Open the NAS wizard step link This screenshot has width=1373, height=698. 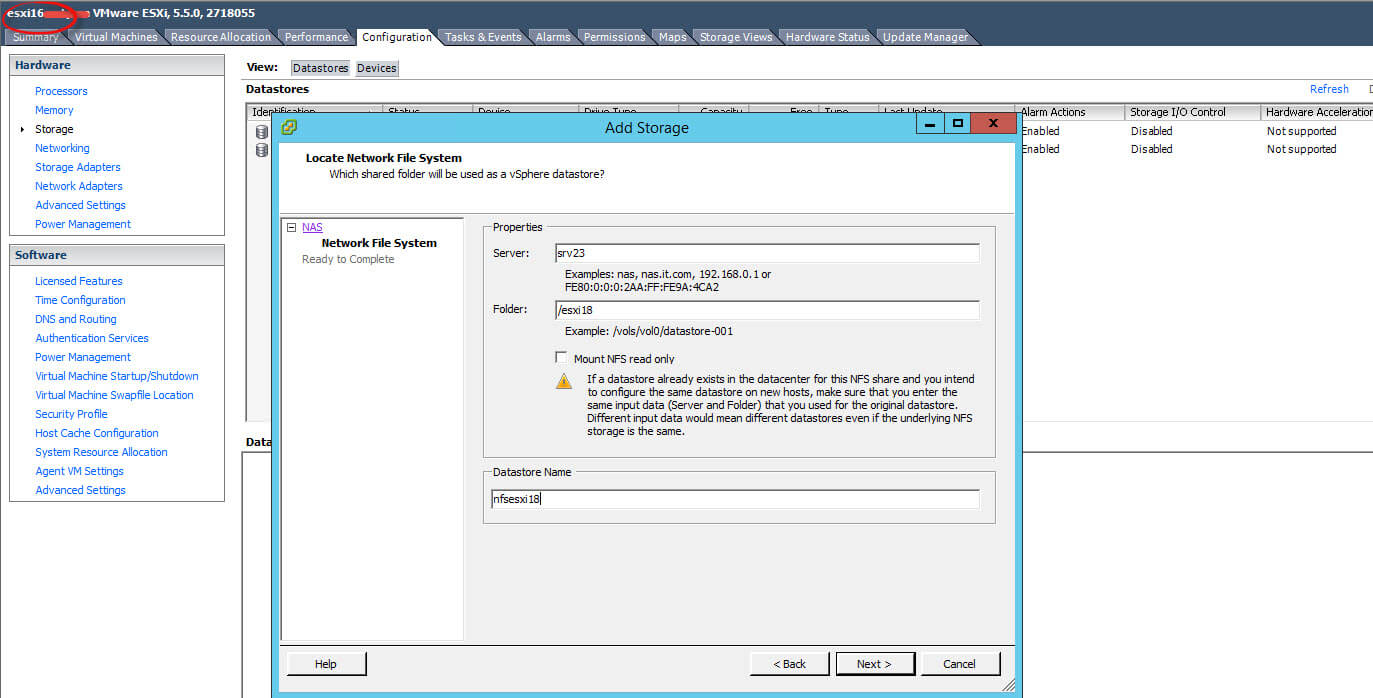(312, 228)
